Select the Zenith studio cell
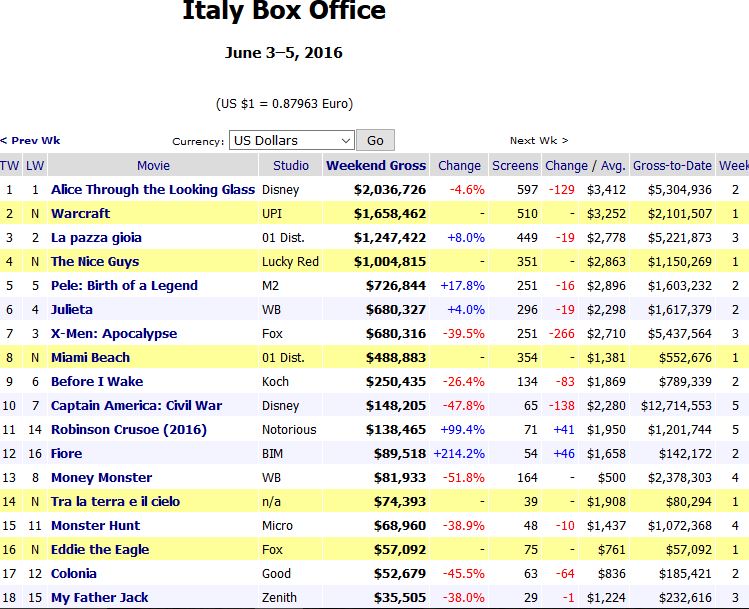This screenshot has width=749, height=609. click(x=279, y=598)
